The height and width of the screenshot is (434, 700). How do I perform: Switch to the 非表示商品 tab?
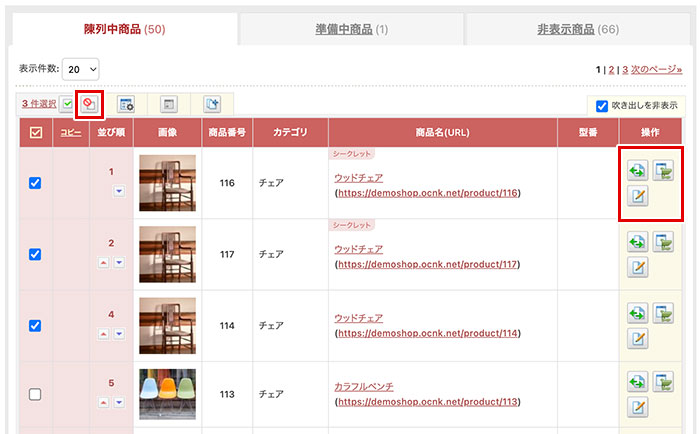pos(578,29)
